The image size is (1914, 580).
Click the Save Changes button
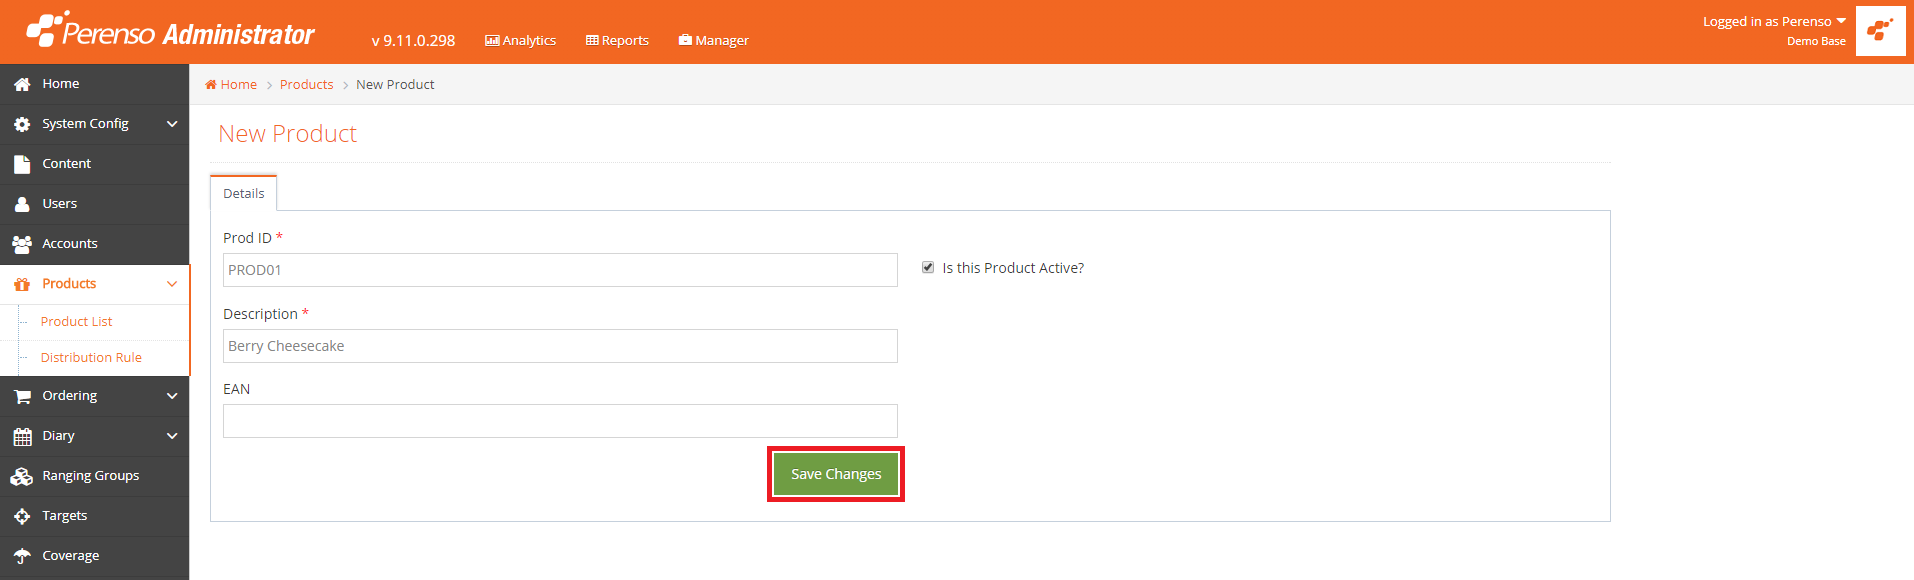(x=836, y=474)
